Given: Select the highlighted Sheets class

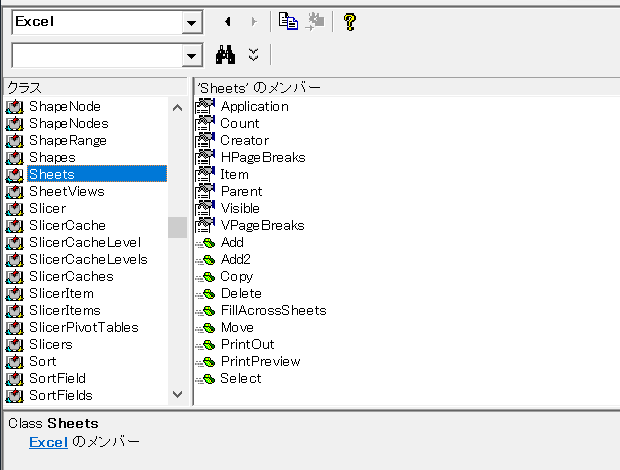Looking at the screenshot, I should click(x=97, y=174).
